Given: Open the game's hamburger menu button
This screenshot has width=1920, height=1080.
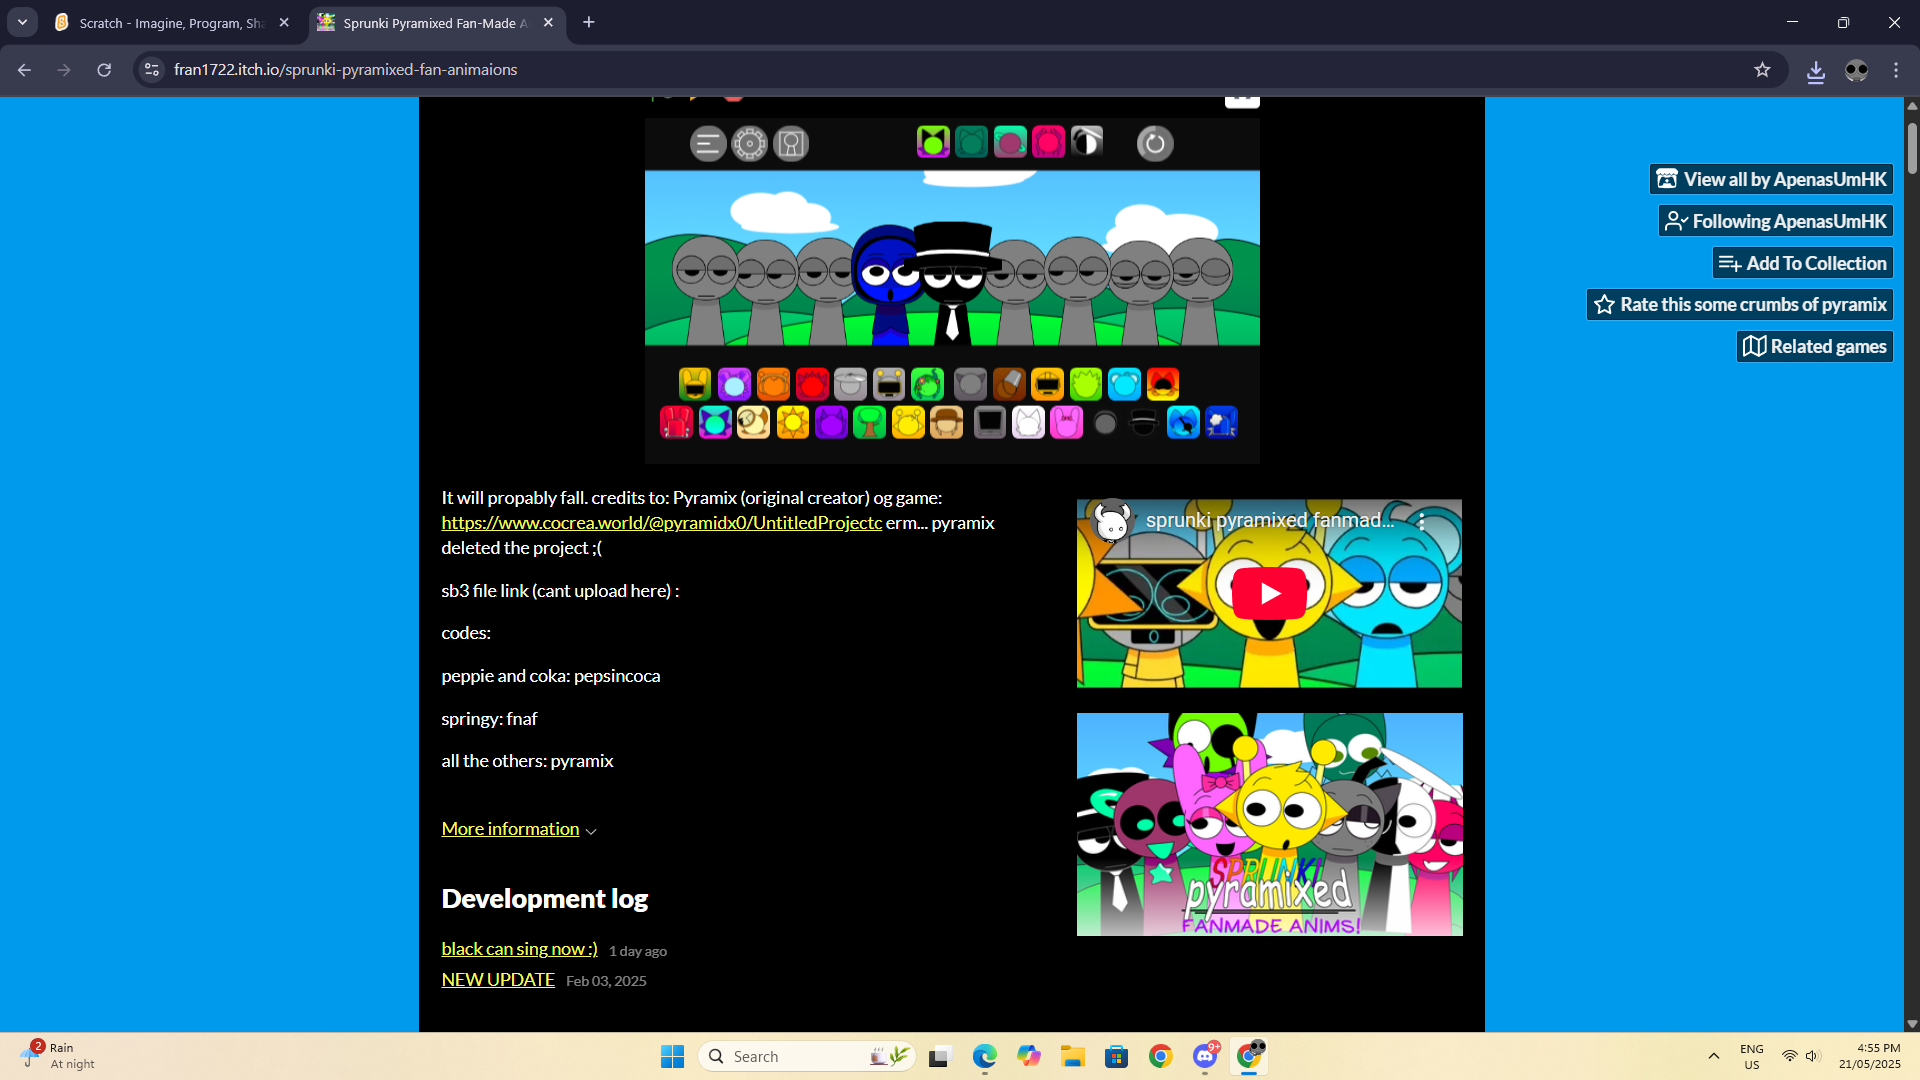Looking at the screenshot, I should click(708, 144).
